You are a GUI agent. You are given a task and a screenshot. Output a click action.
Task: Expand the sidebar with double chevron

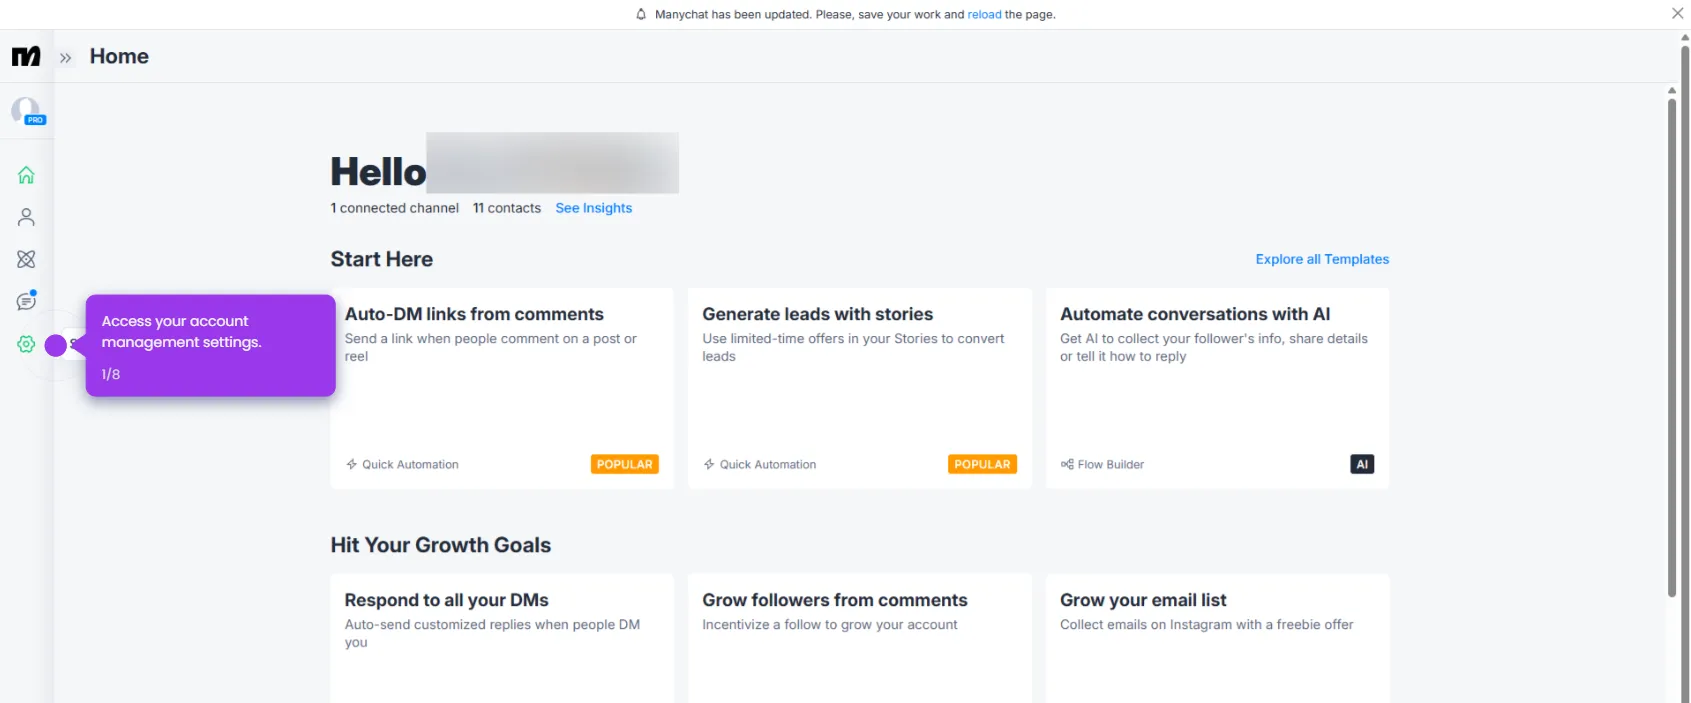[x=66, y=58]
